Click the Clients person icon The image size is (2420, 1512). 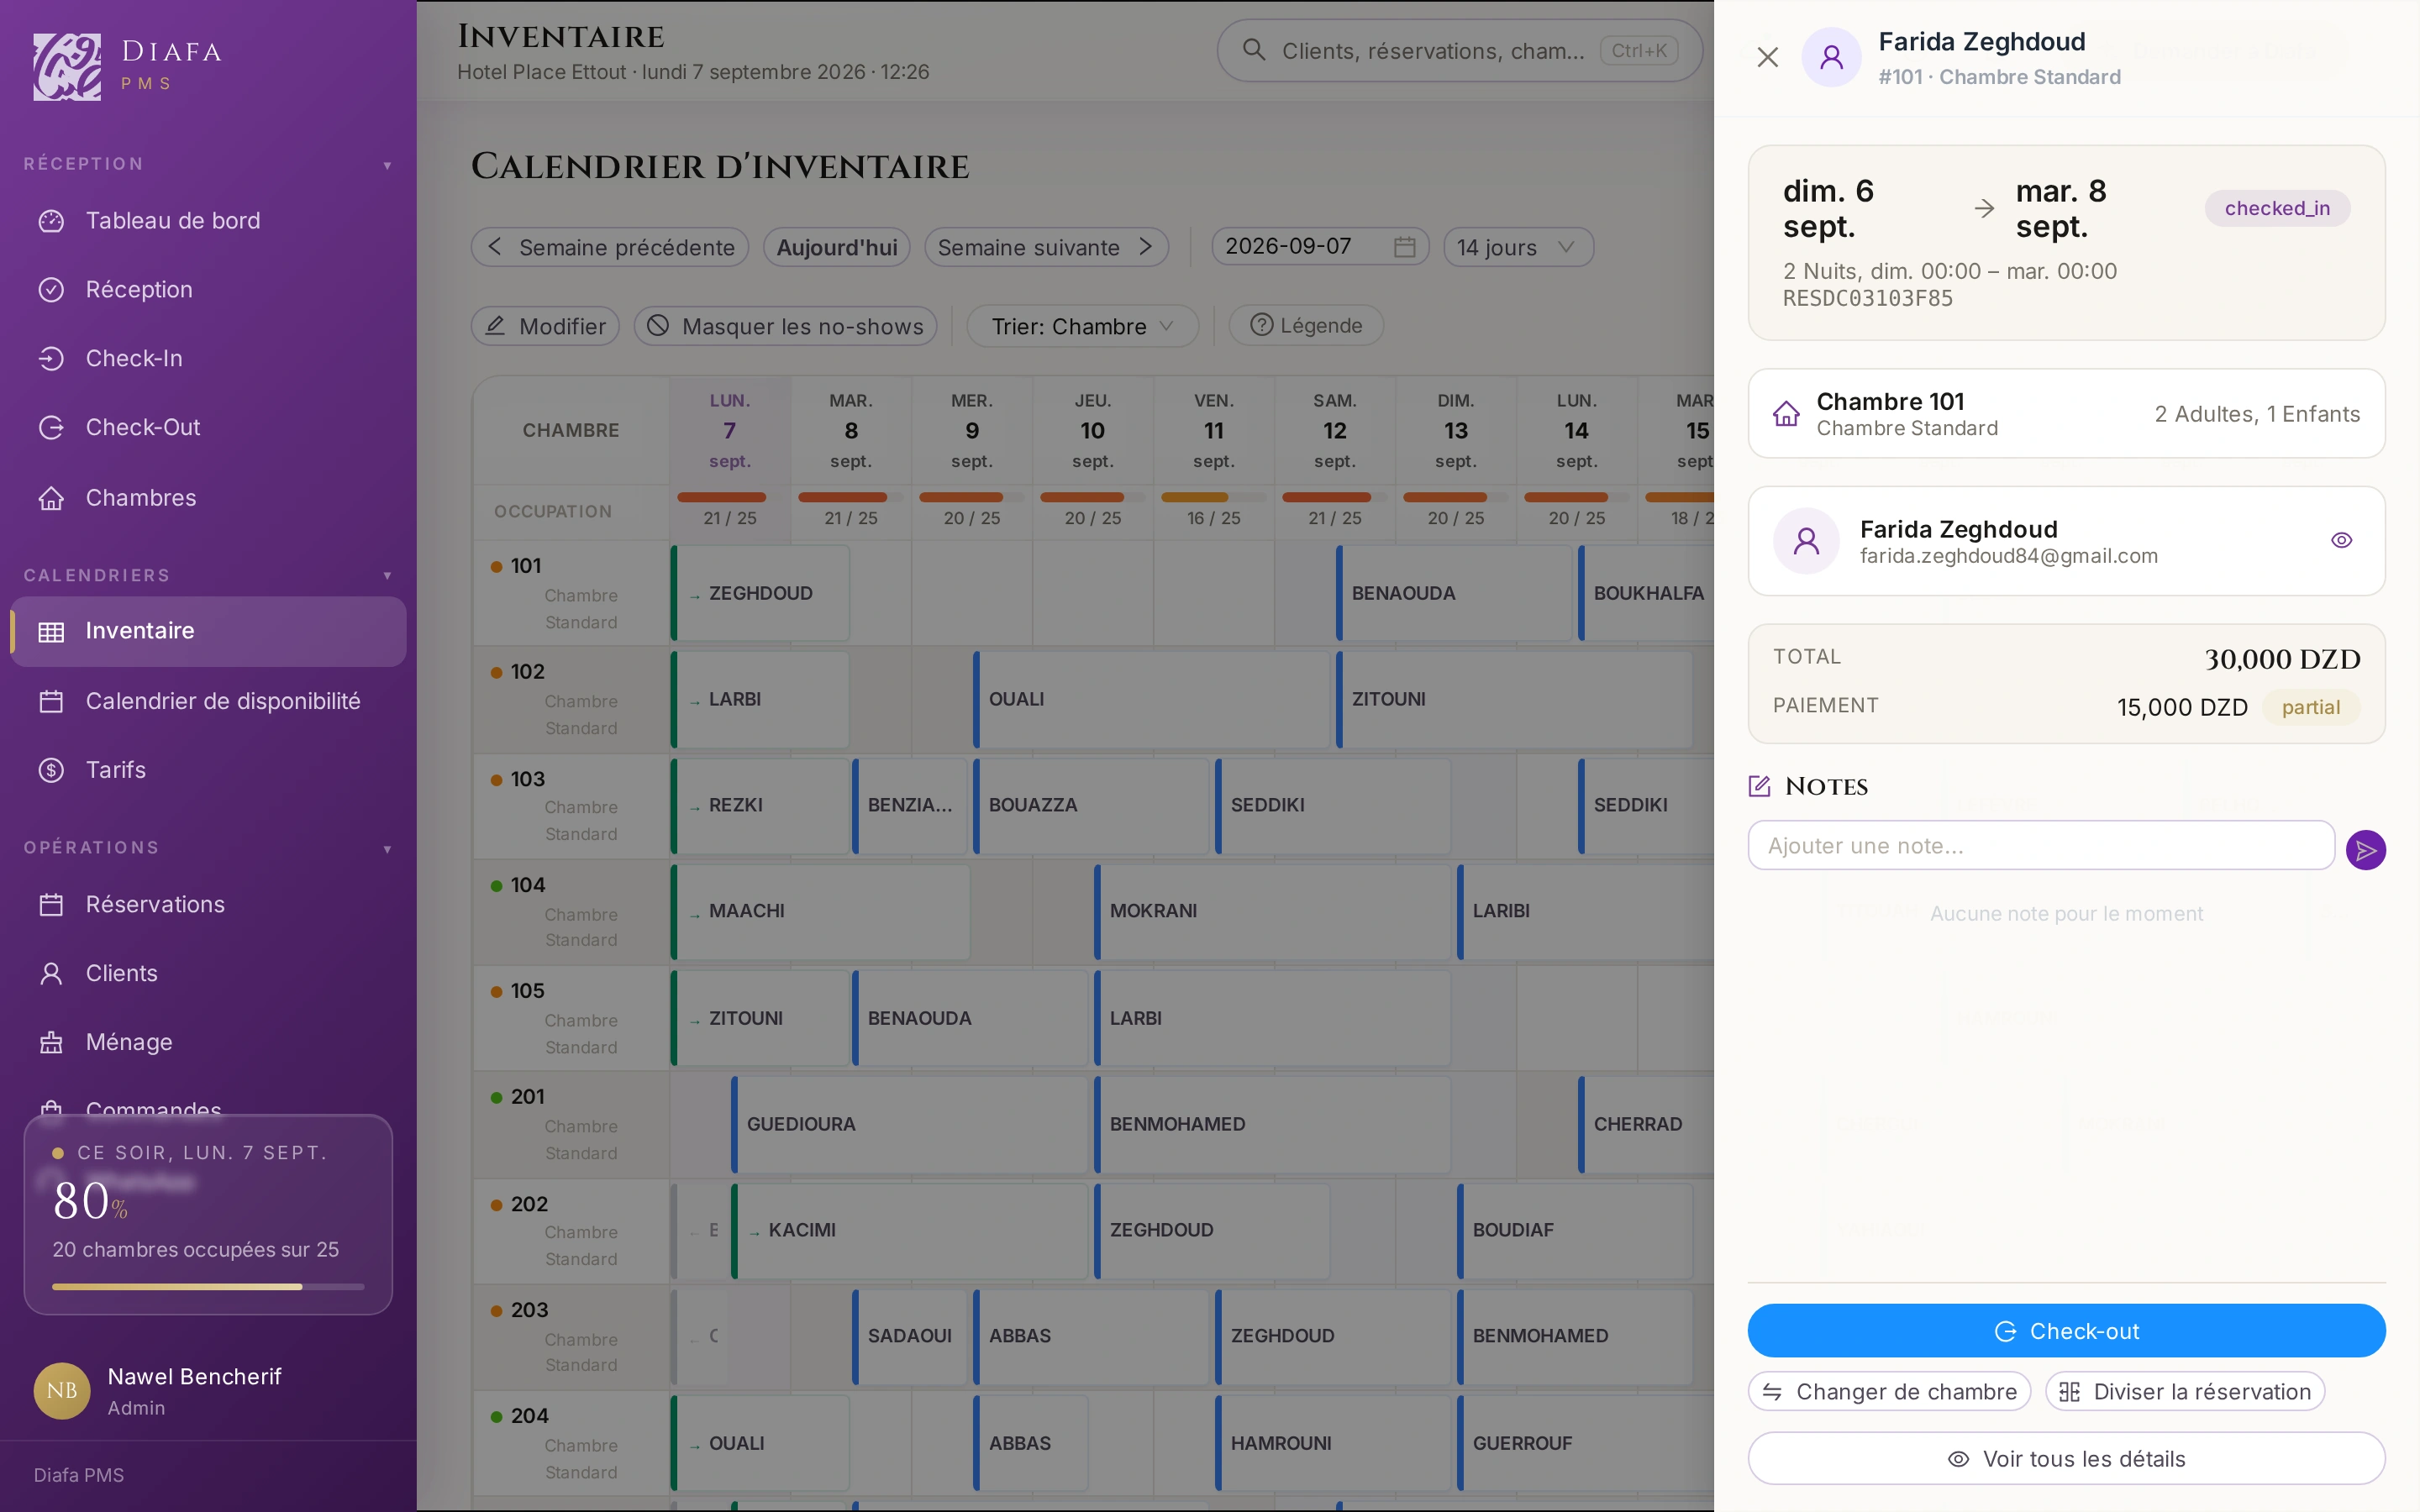pyautogui.click(x=51, y=973)
